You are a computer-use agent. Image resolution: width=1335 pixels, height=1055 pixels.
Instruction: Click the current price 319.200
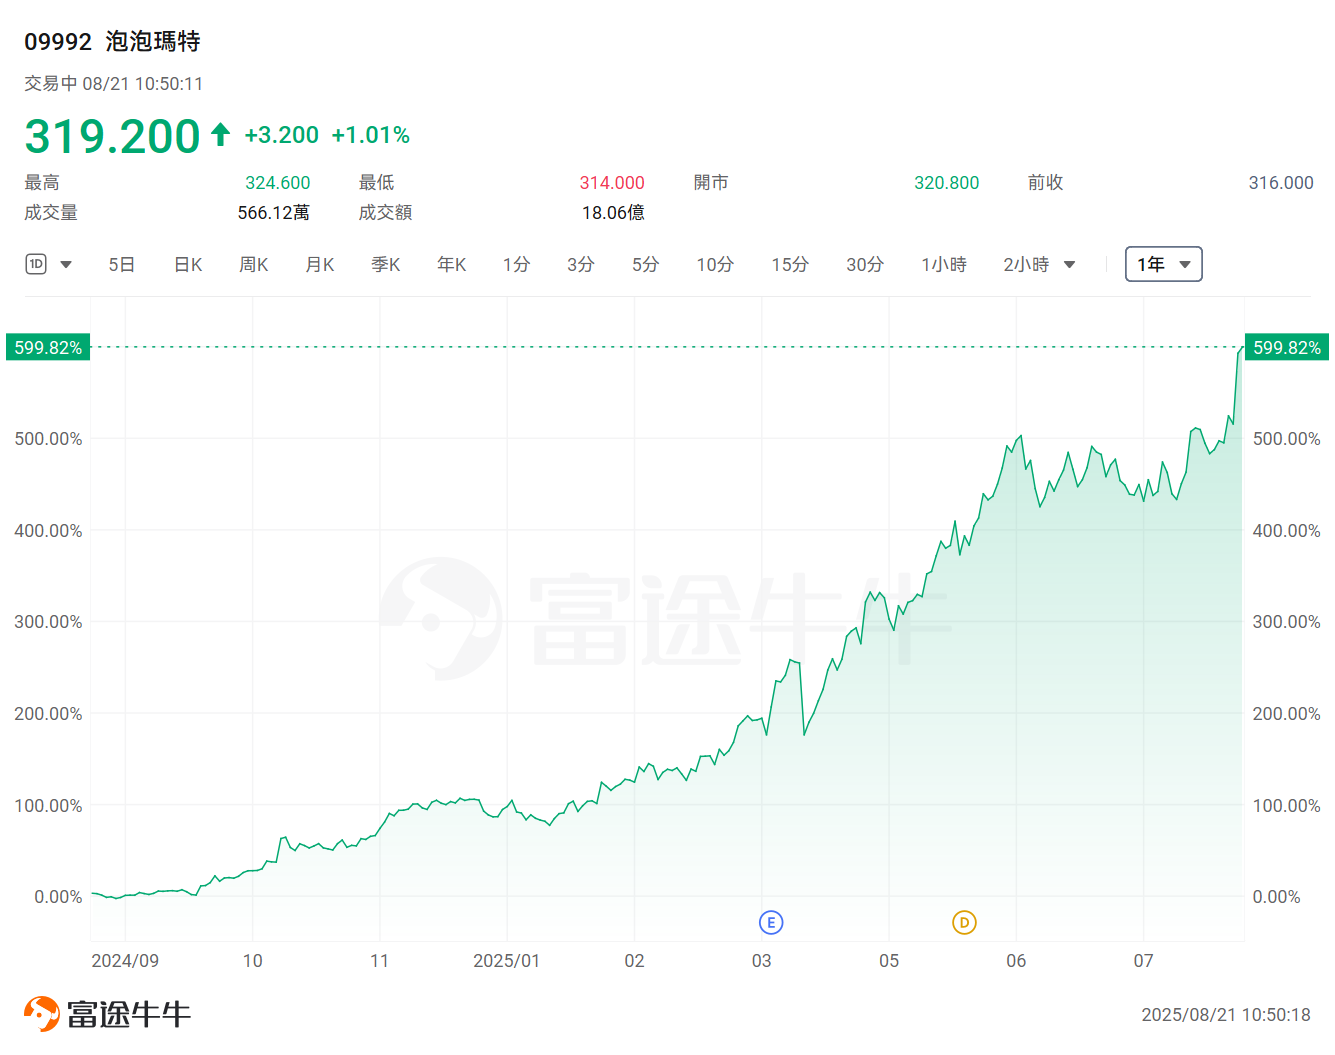(111, 135)
